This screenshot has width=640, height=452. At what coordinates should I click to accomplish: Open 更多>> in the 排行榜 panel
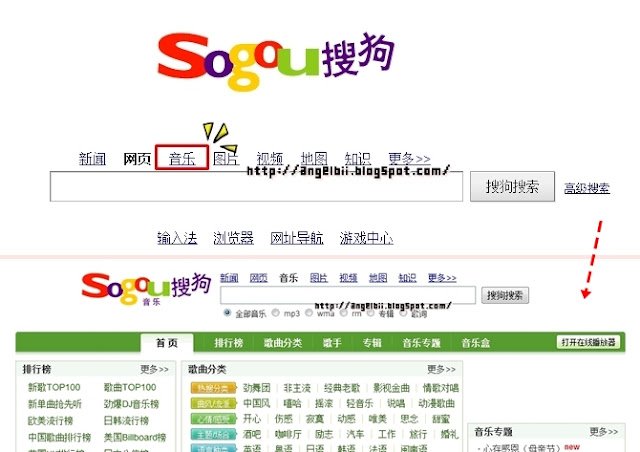pyautogui.click(x=154, y=369)
